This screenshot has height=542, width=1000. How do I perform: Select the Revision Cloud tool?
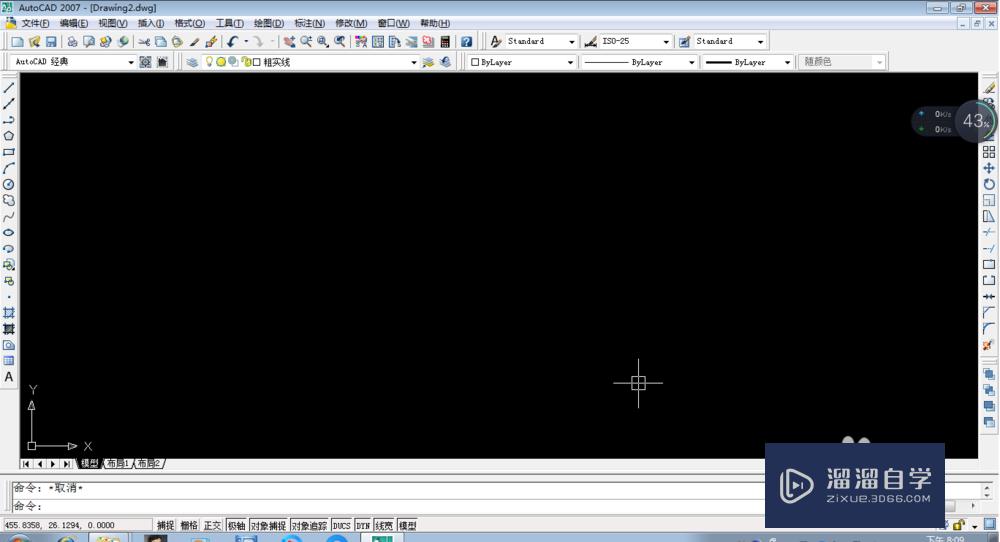click(x=9, y=200)
